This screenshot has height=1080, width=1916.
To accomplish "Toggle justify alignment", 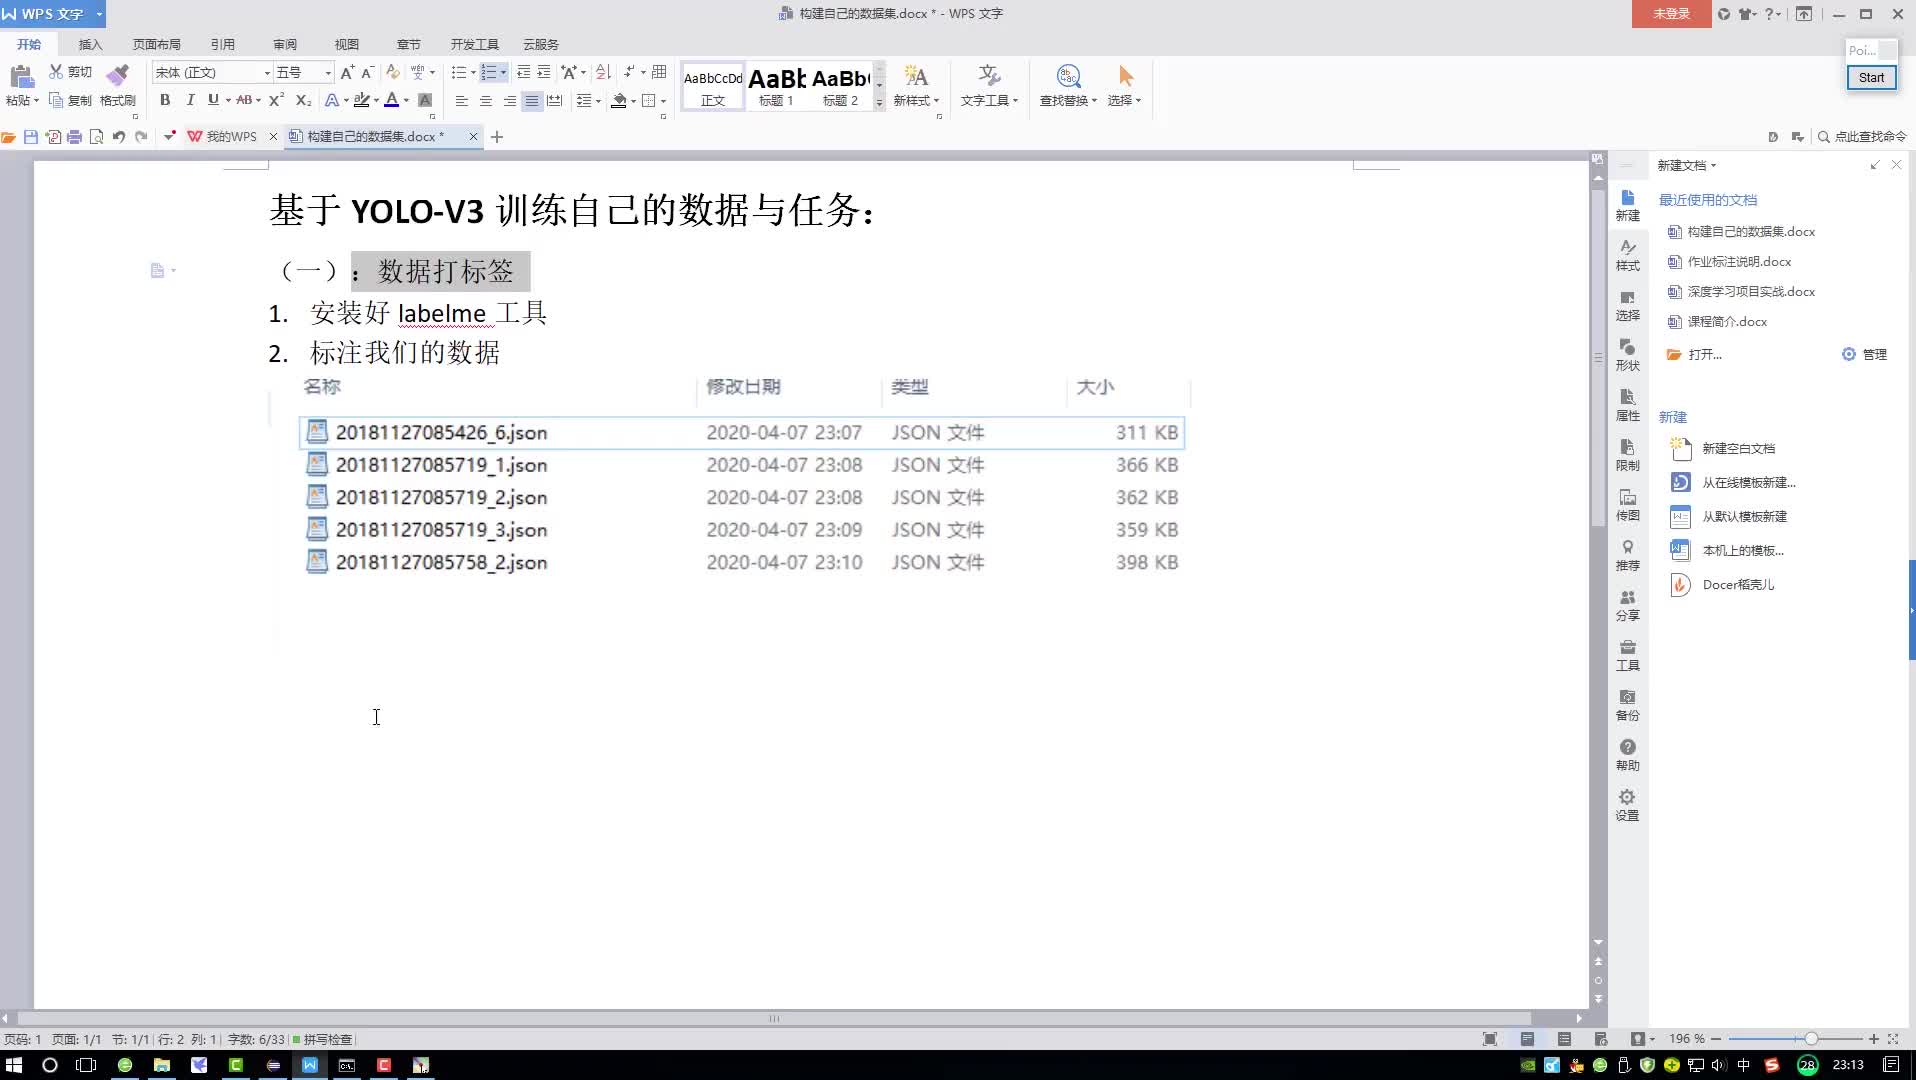I will pos(532,101).
